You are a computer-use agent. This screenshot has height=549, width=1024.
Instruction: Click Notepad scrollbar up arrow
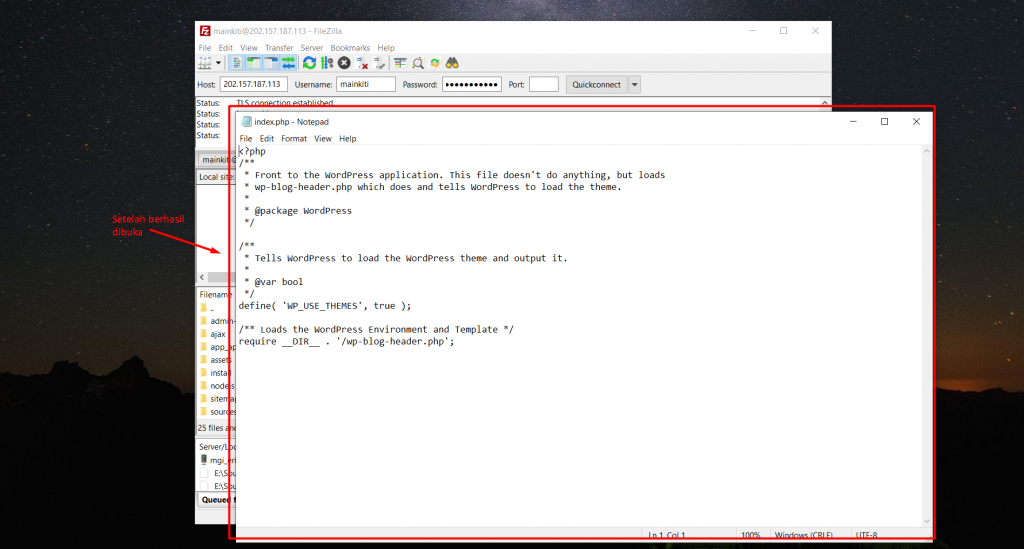[926, 151]
